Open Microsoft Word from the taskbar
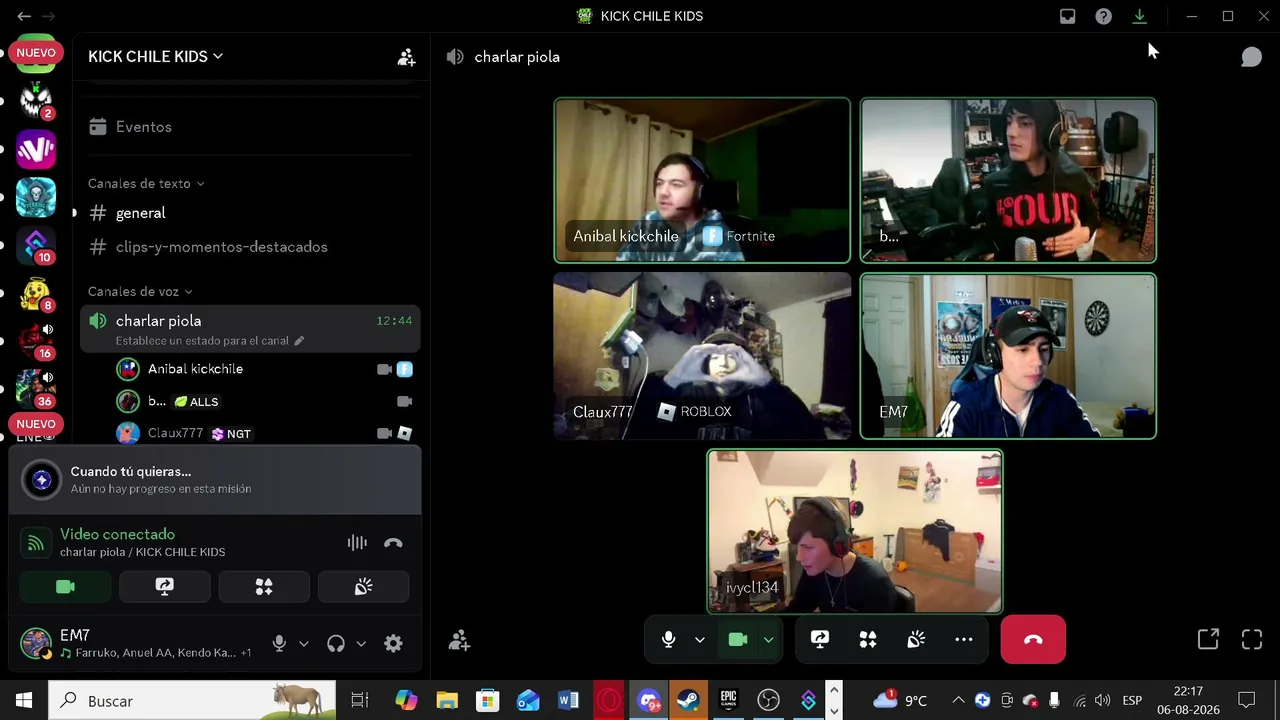Screen dimensions: 1280x720 coord(568,701)
